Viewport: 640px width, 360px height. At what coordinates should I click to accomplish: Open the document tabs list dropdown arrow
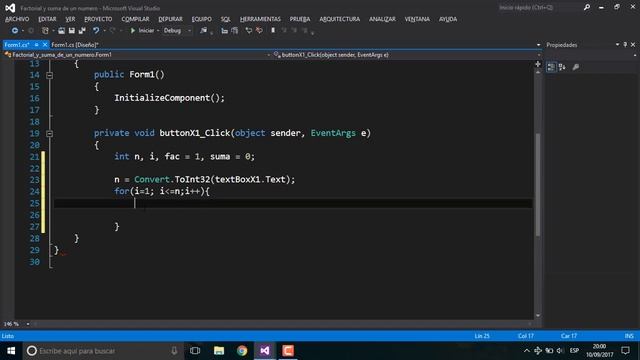pyautogui.click(x=538, y=45)
